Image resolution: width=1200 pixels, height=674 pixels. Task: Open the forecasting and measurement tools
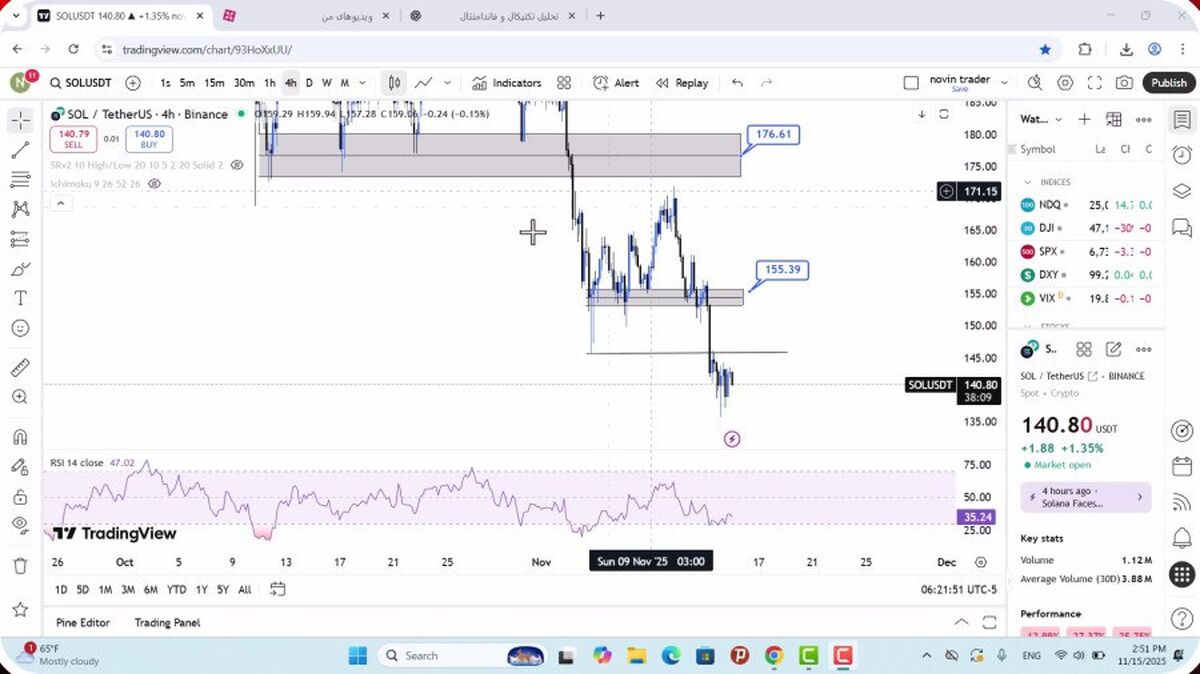(x=20, y=239)
